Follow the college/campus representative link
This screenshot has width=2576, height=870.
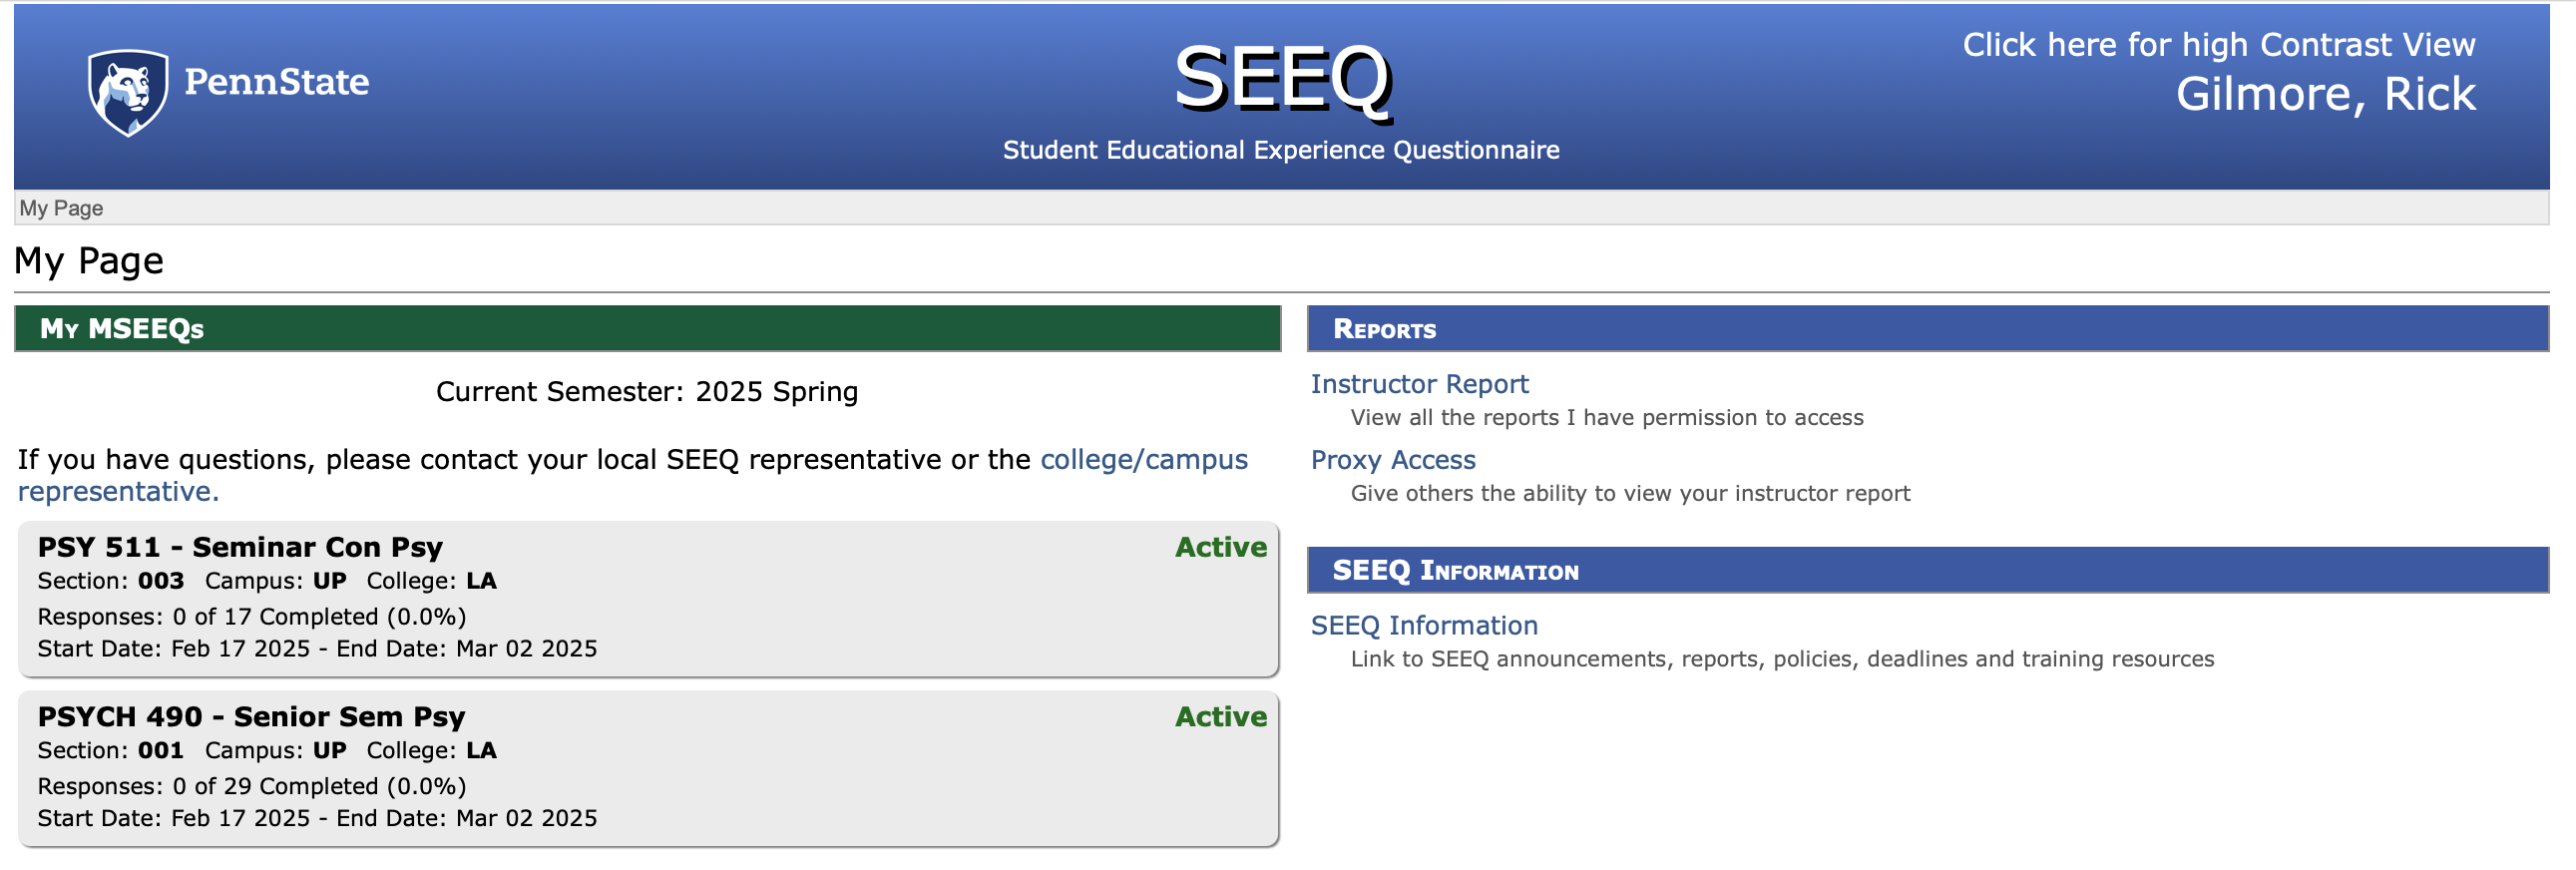1143,460
